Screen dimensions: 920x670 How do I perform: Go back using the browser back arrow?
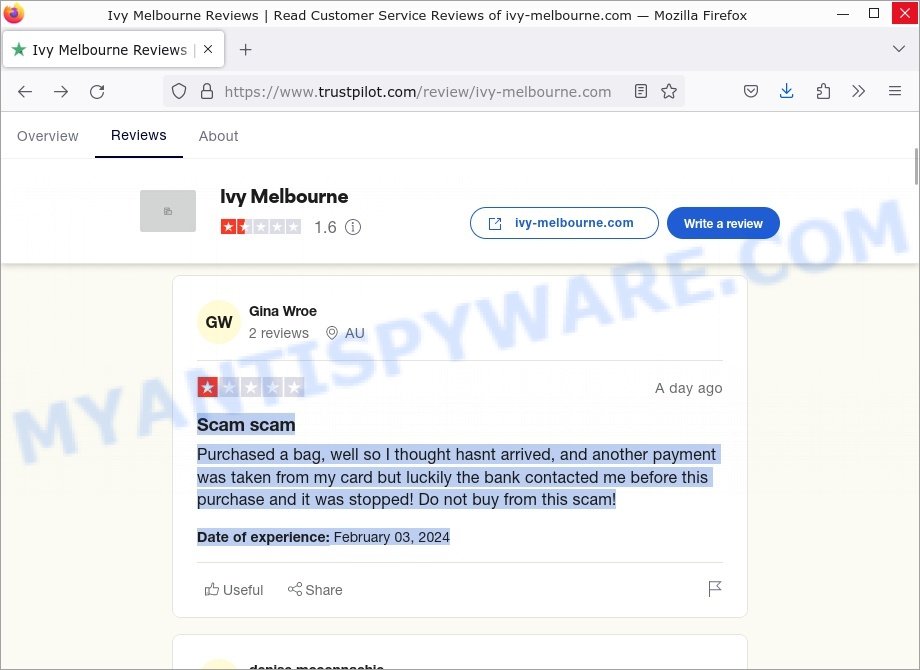tap(25, 92)
